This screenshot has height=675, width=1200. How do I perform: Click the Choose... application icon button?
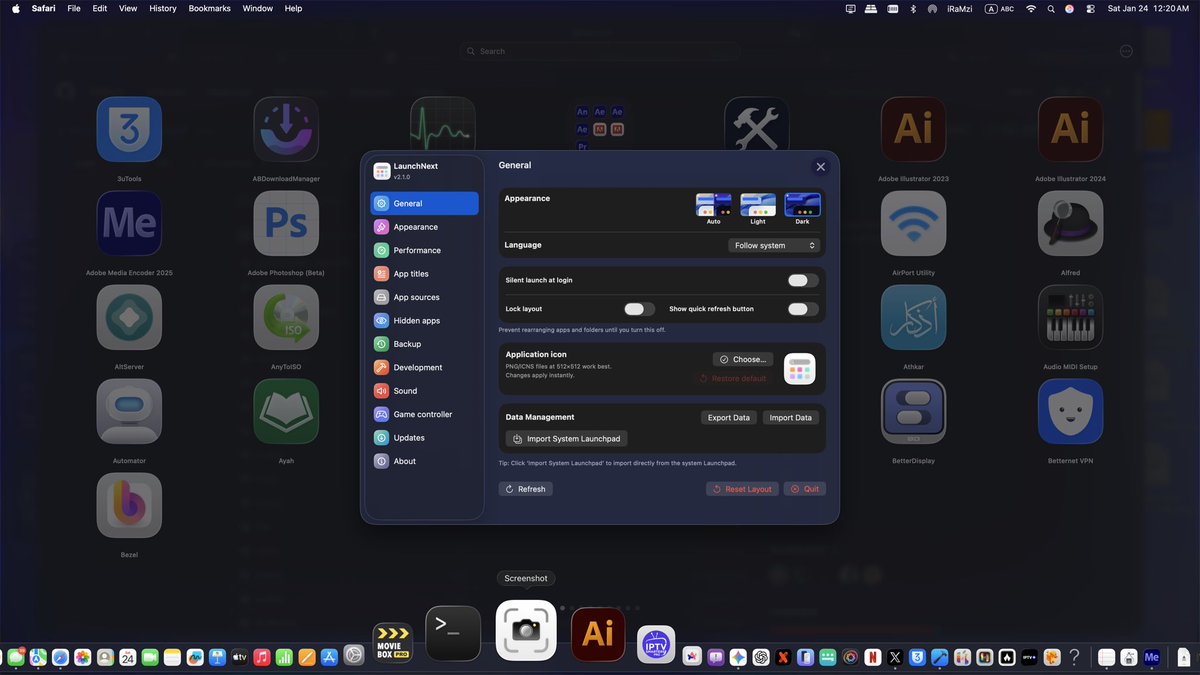[743, 359]
